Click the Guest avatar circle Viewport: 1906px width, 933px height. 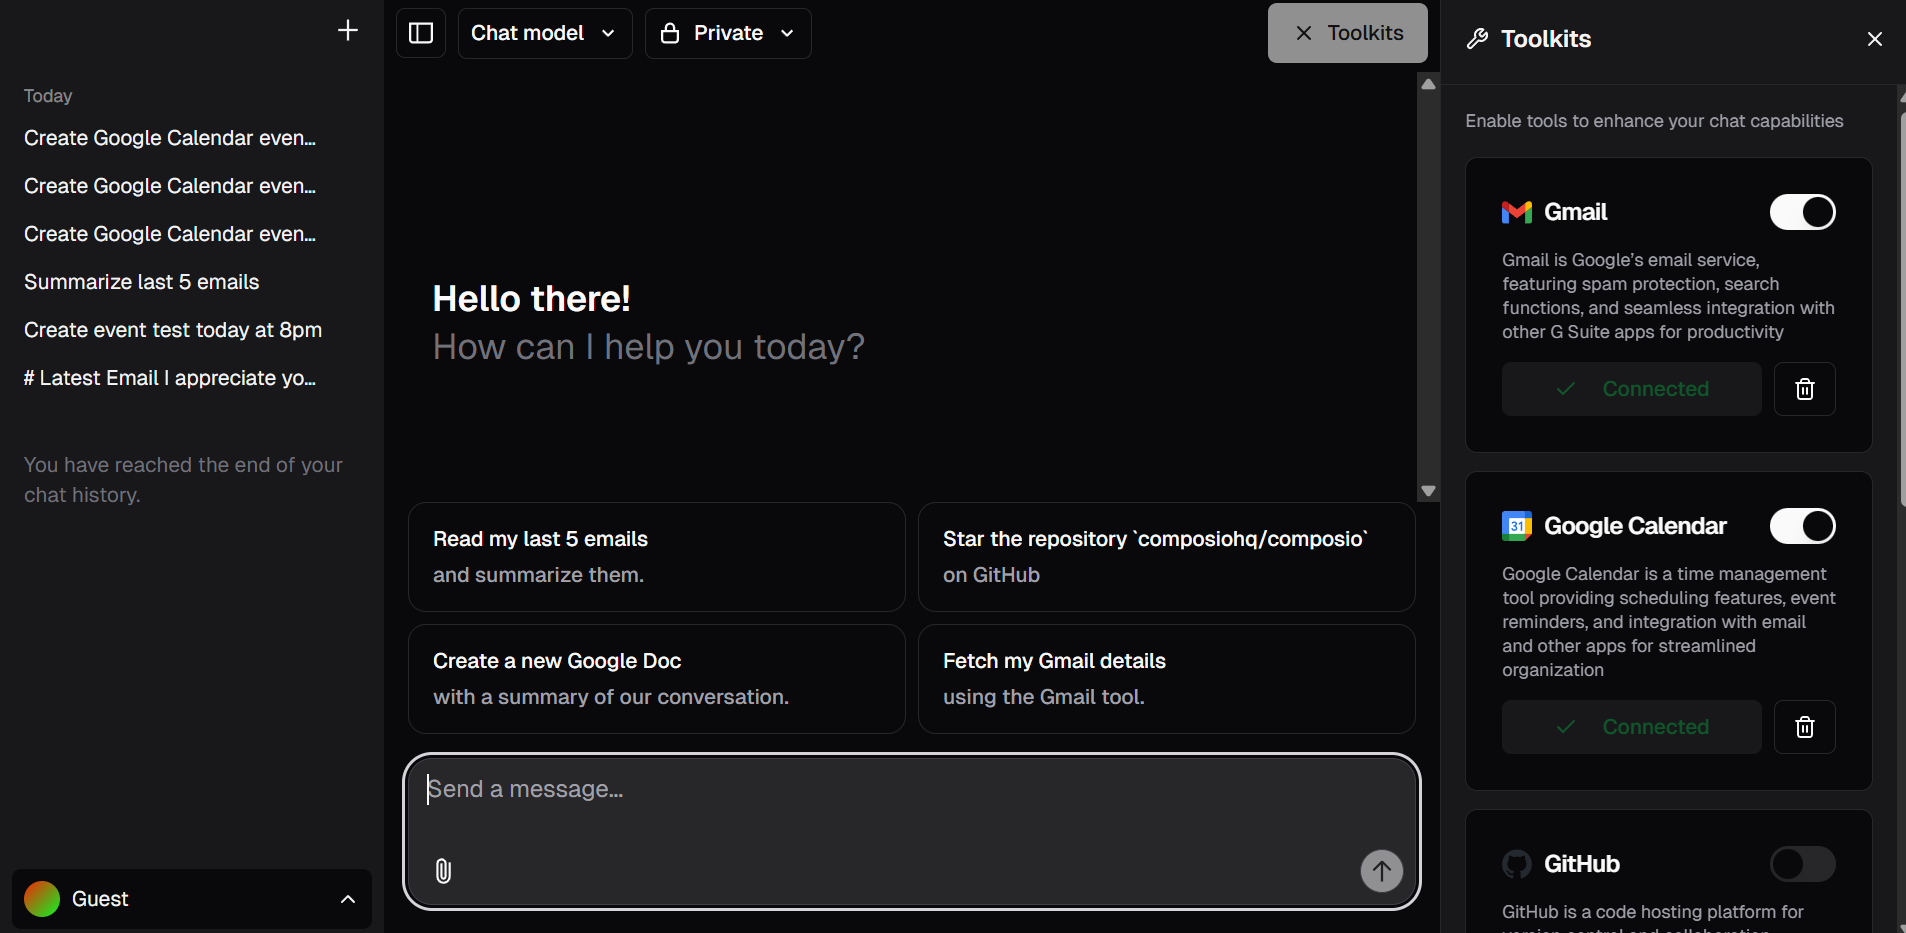(x=42, y=899)
